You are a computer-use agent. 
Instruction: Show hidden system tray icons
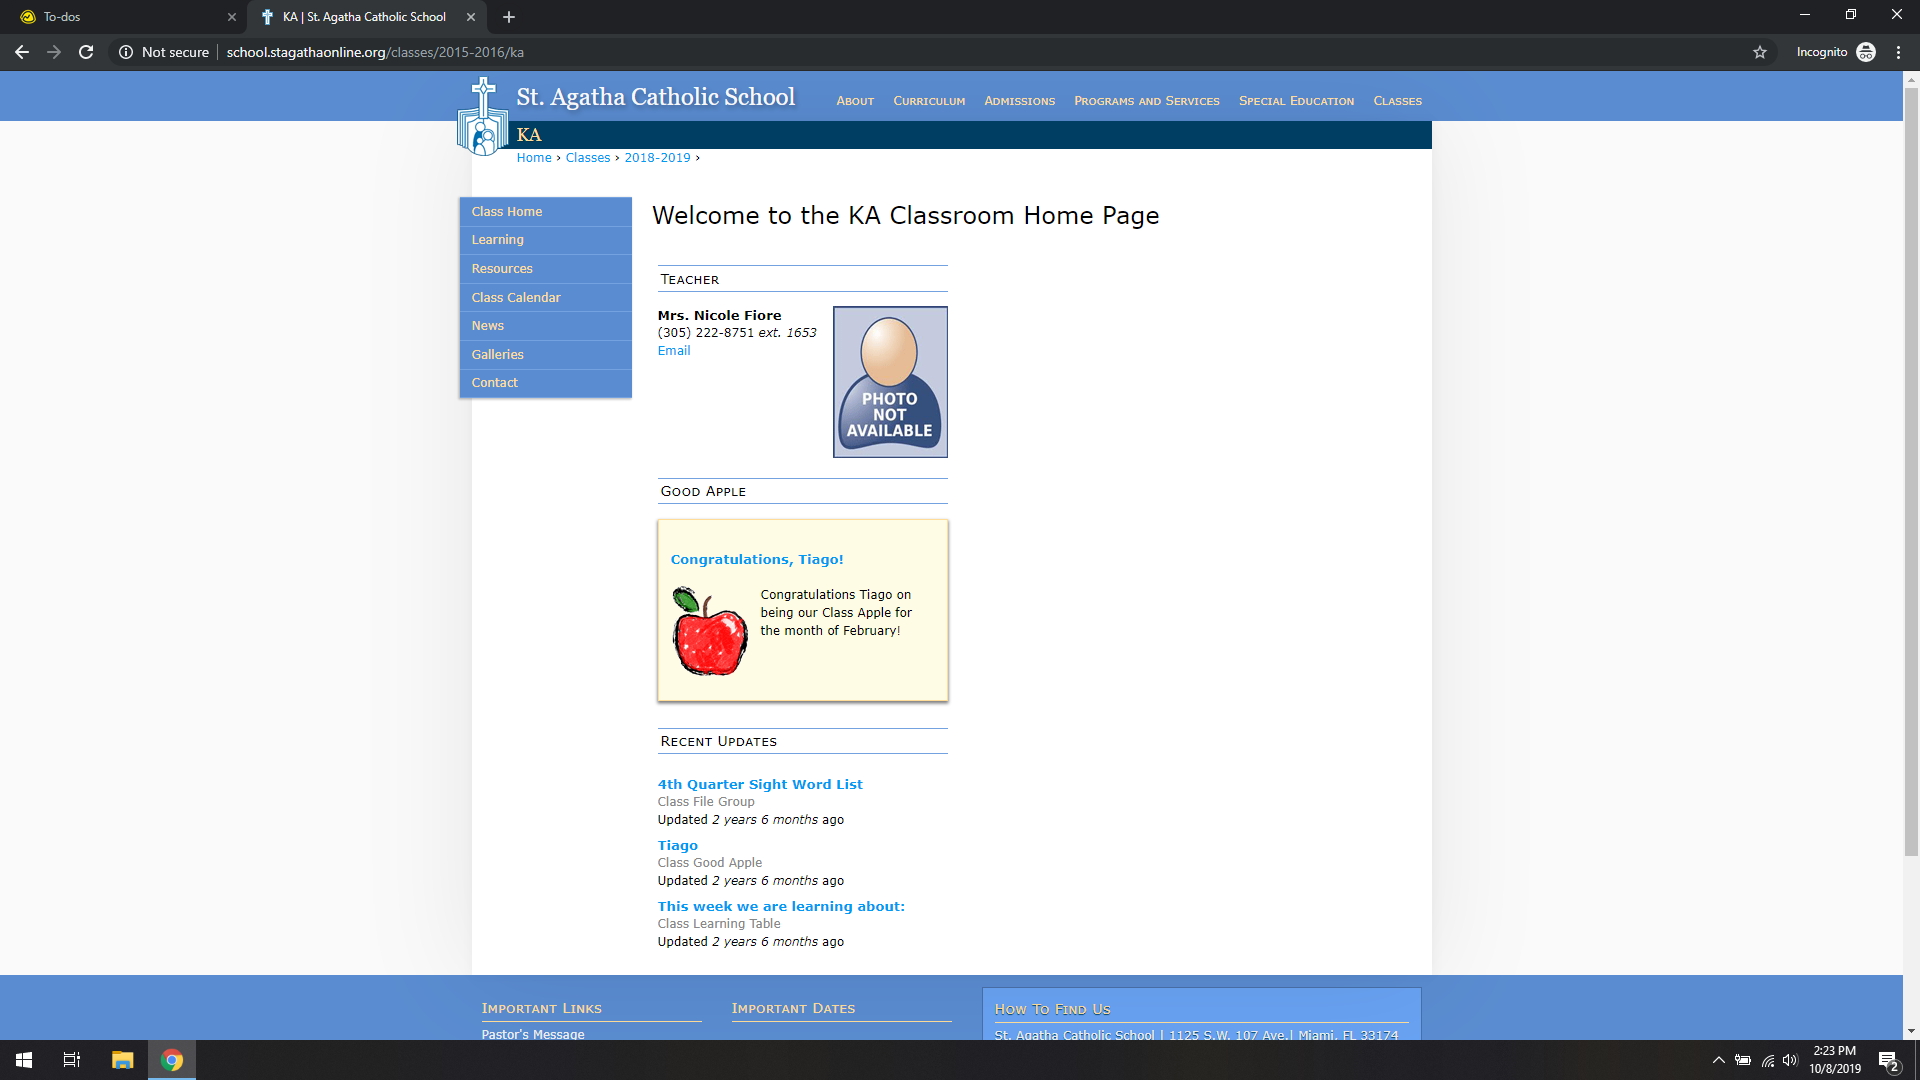pos(1718,1060)
